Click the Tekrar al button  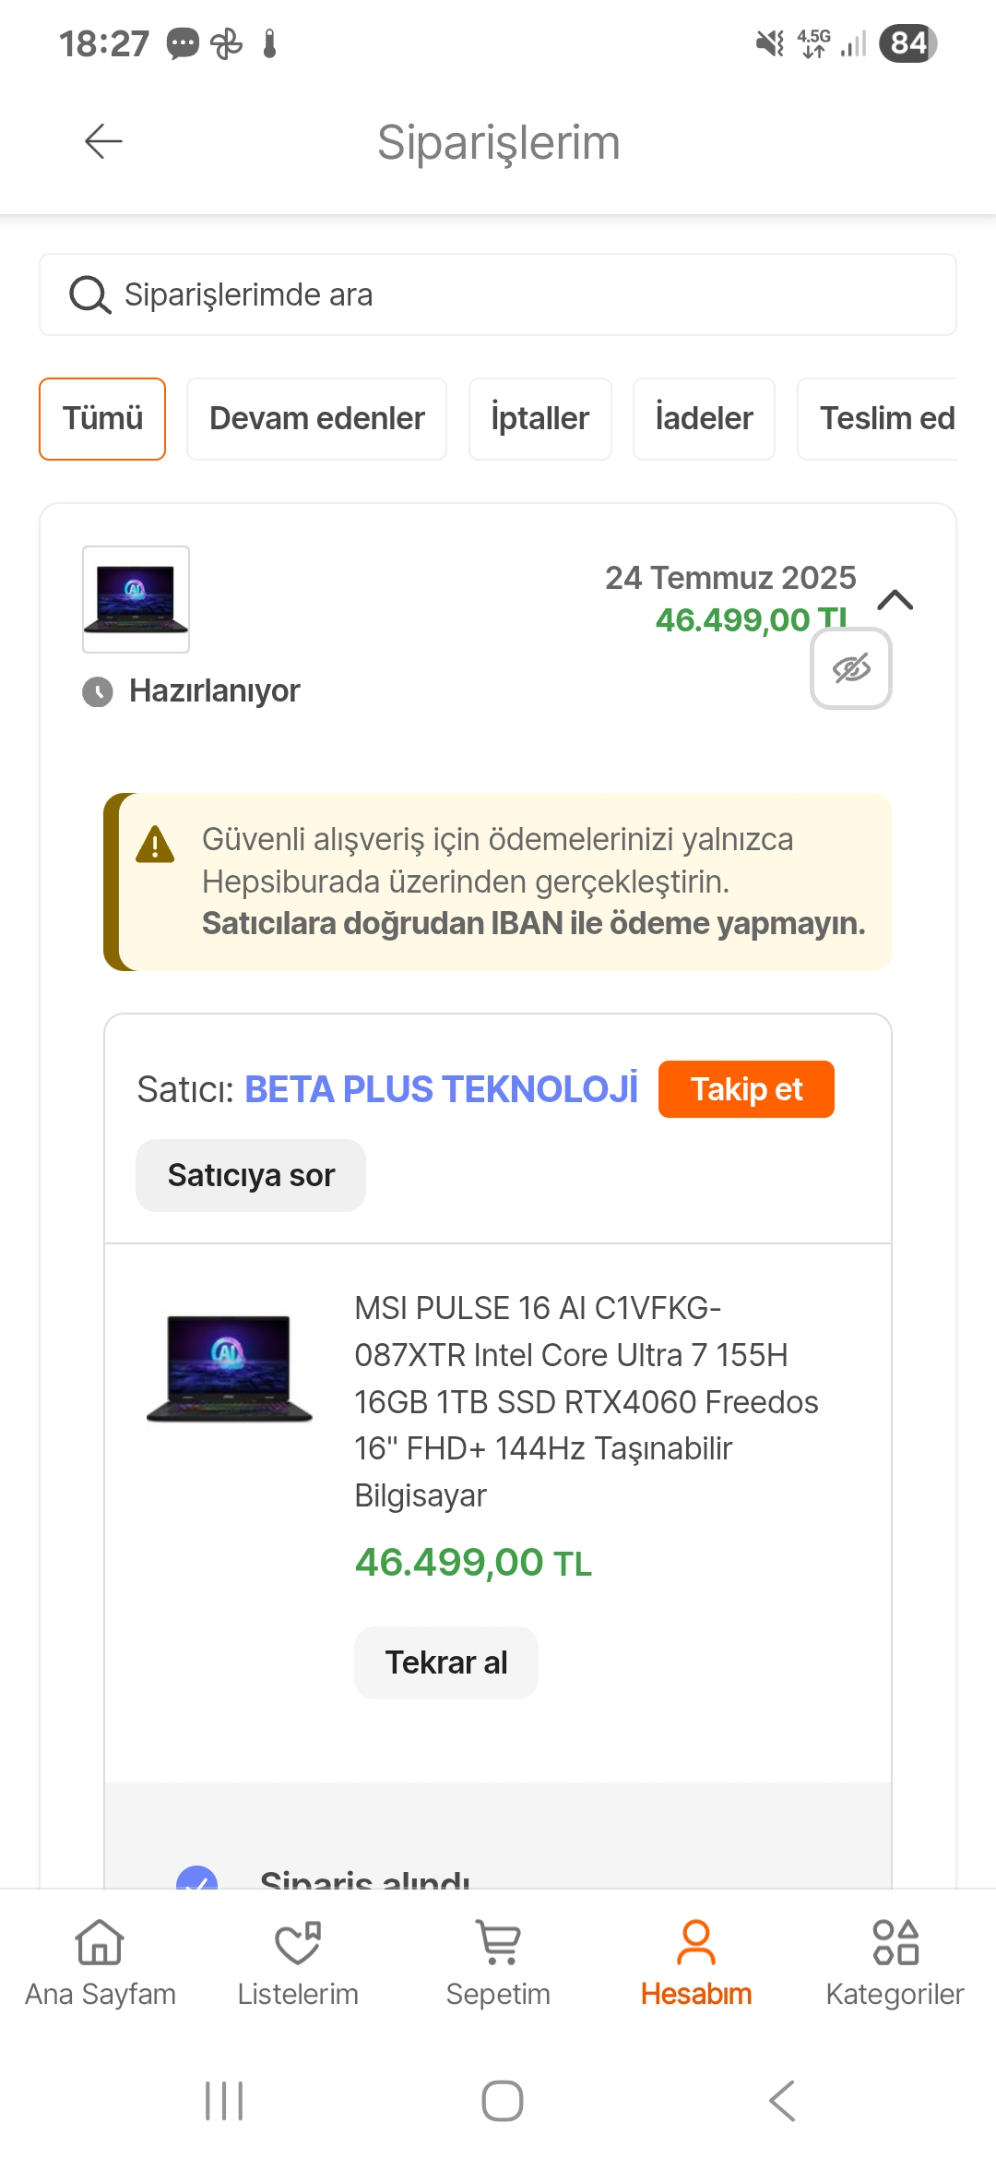[x=446, y=1663]
